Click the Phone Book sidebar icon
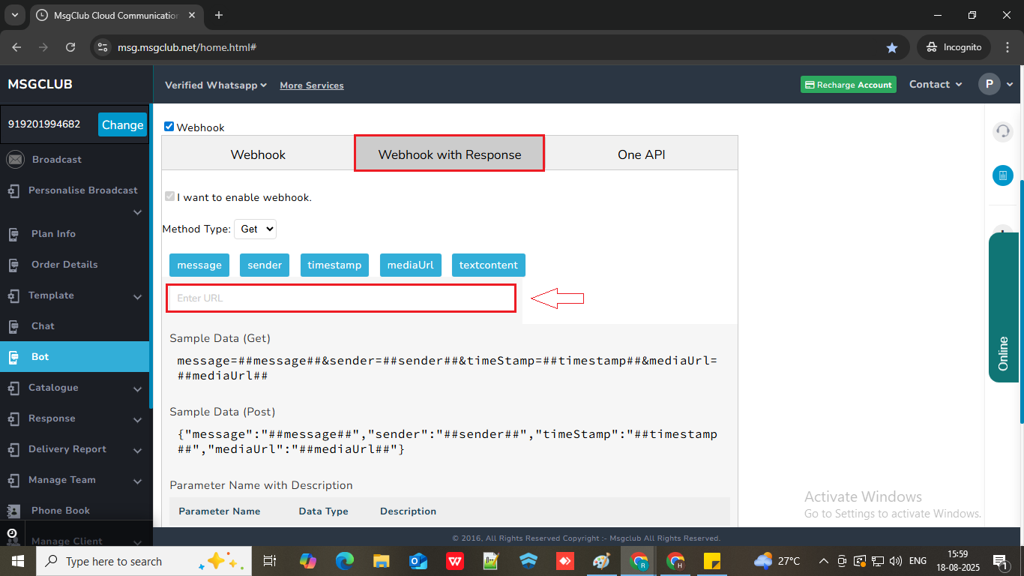 14,511
